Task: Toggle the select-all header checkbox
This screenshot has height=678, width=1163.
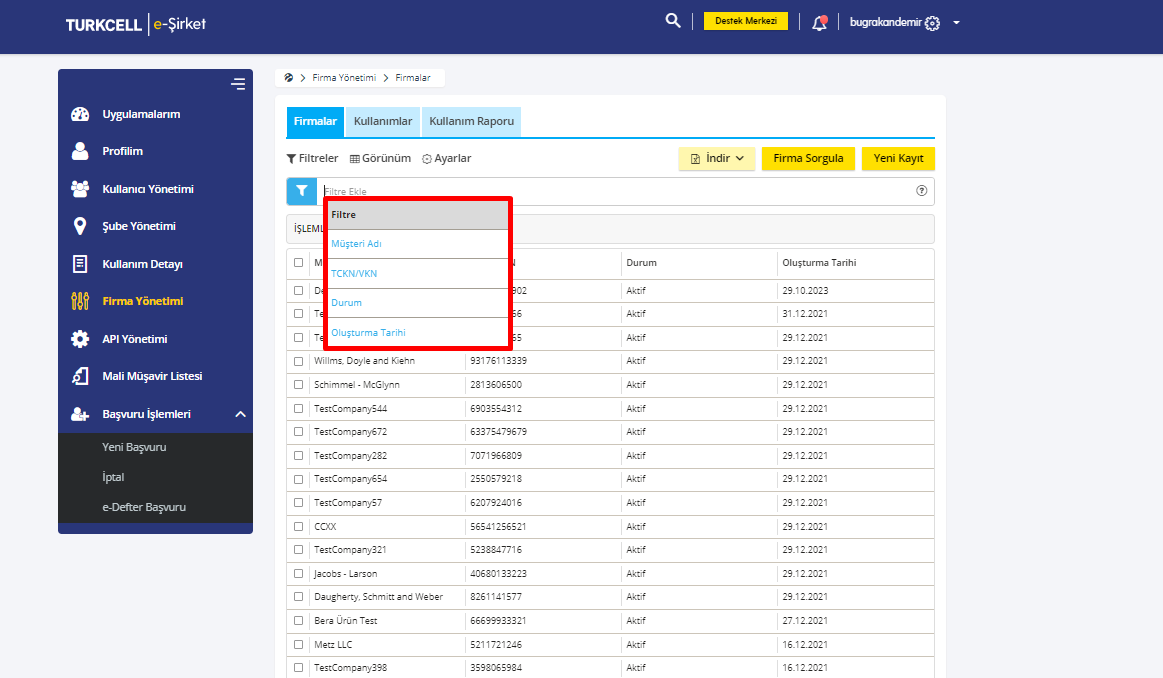Action: [x=298, y=263]
